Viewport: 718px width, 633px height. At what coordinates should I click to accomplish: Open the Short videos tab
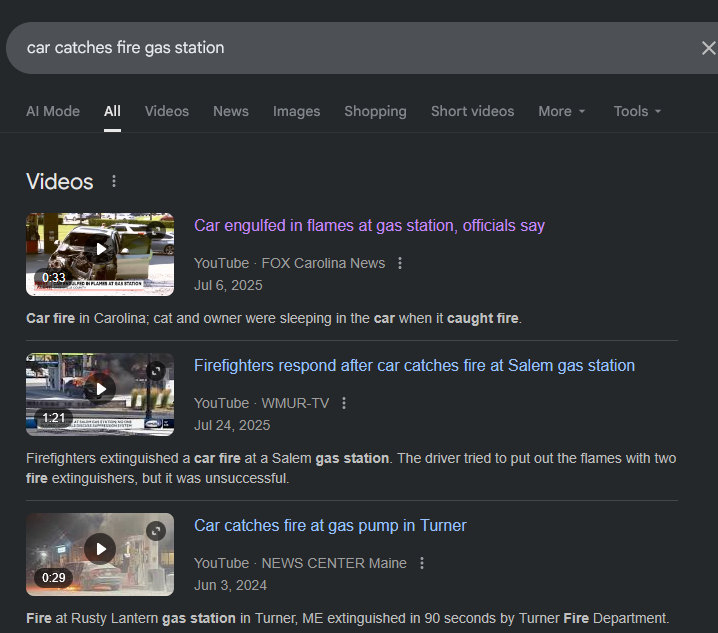472,111
